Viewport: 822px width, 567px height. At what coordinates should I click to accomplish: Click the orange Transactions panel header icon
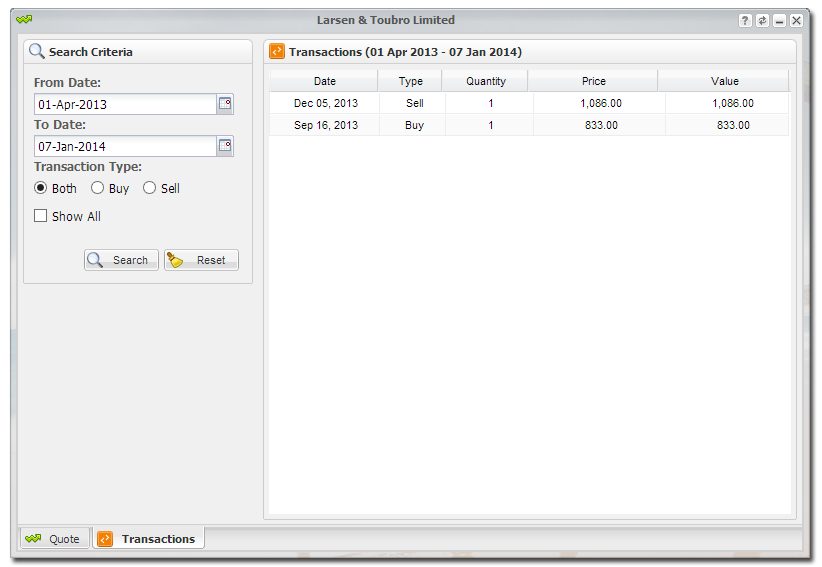pyautogui.click(x=277, y=51)
